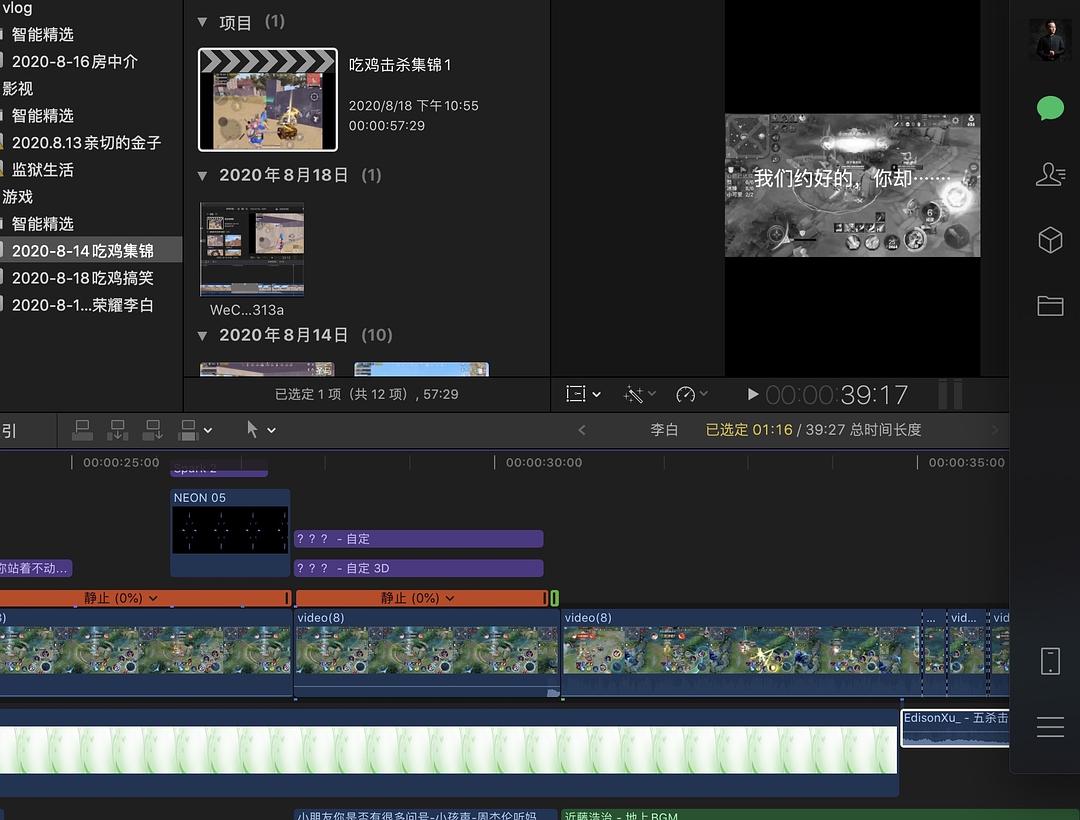Collapse the 2020年8月14日 section triangle
This screenshot has width=1080, height=820.
(x=202, y=336)
